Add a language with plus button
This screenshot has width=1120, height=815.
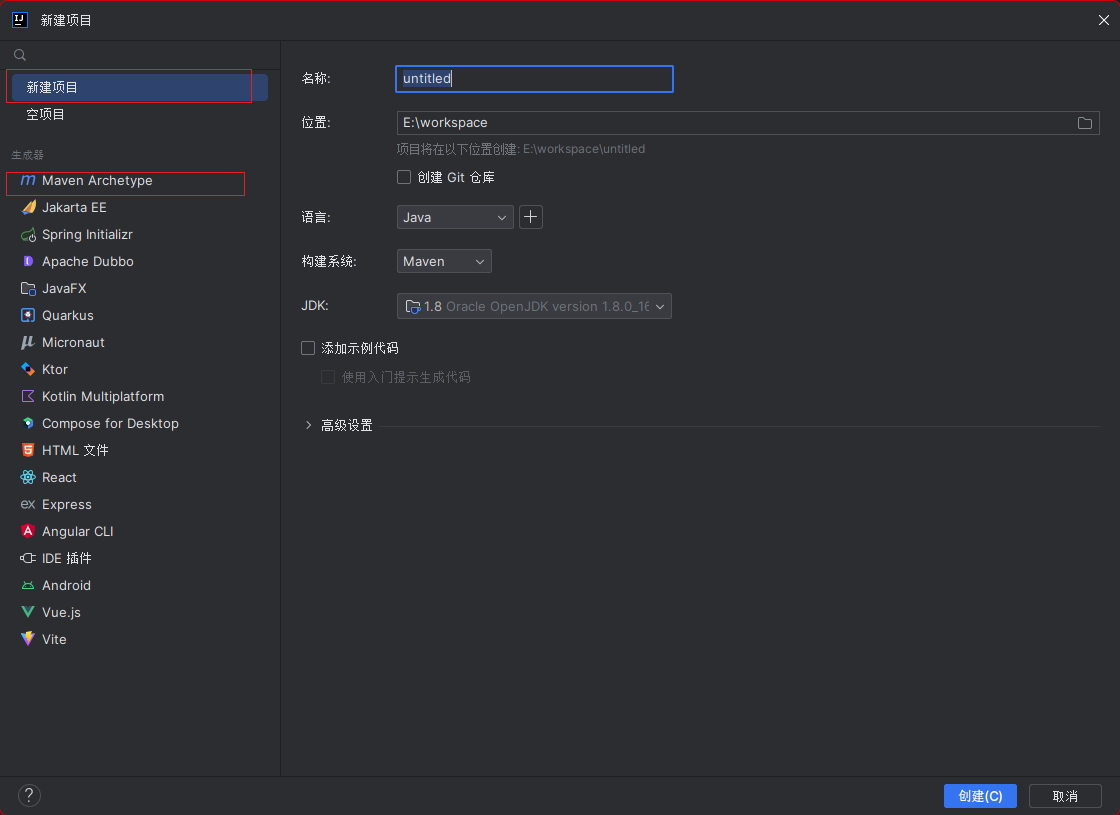[531, 217]
